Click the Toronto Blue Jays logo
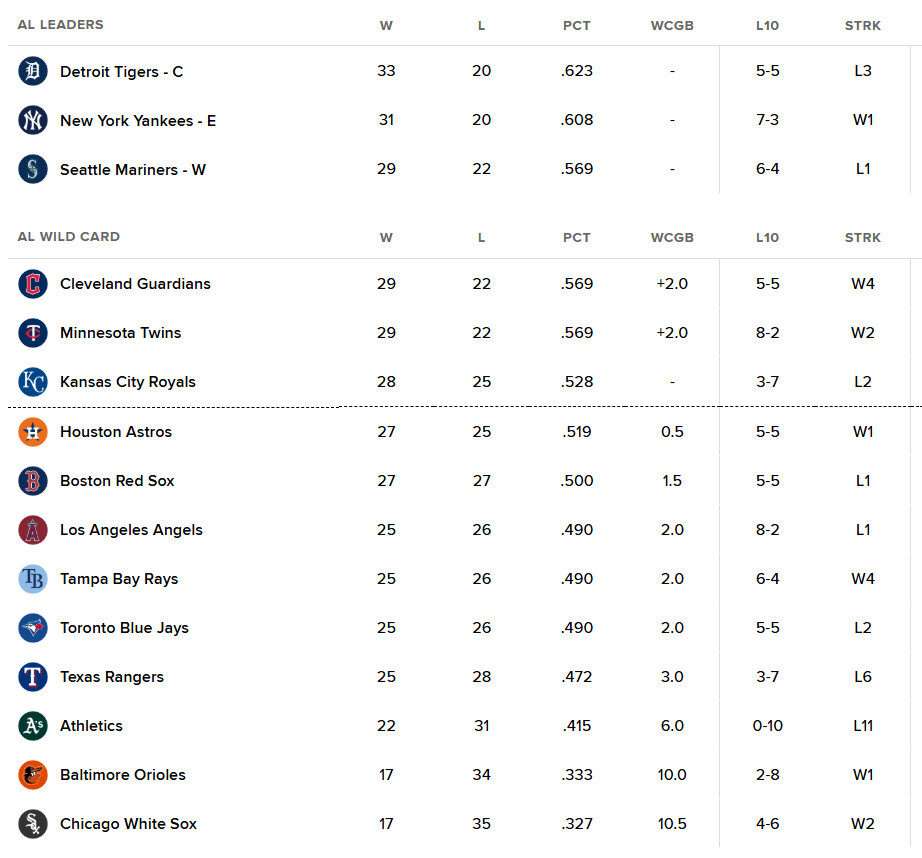922x858 pixels. (x=33, y=627)
